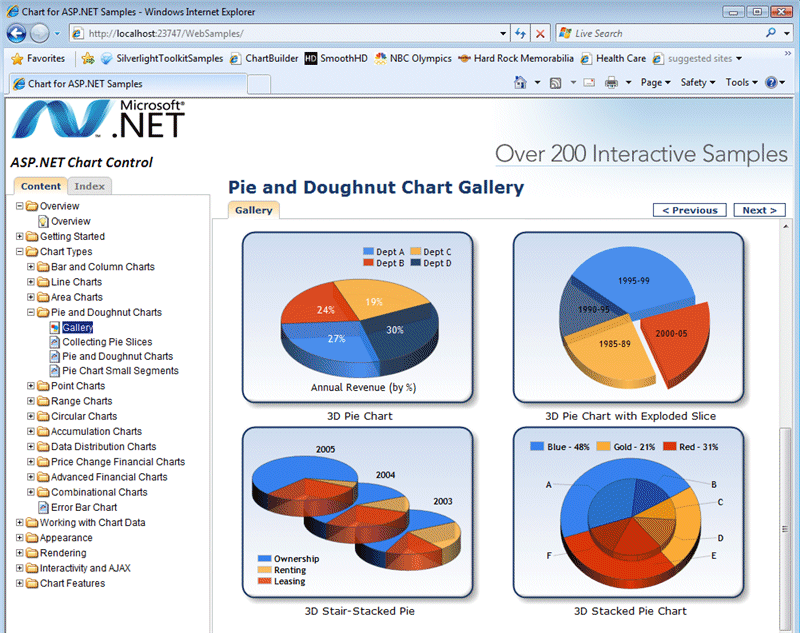Select the 3D Stacked Pie Chart thumbnail
800x633 pixels.
(x=629, y=513)
